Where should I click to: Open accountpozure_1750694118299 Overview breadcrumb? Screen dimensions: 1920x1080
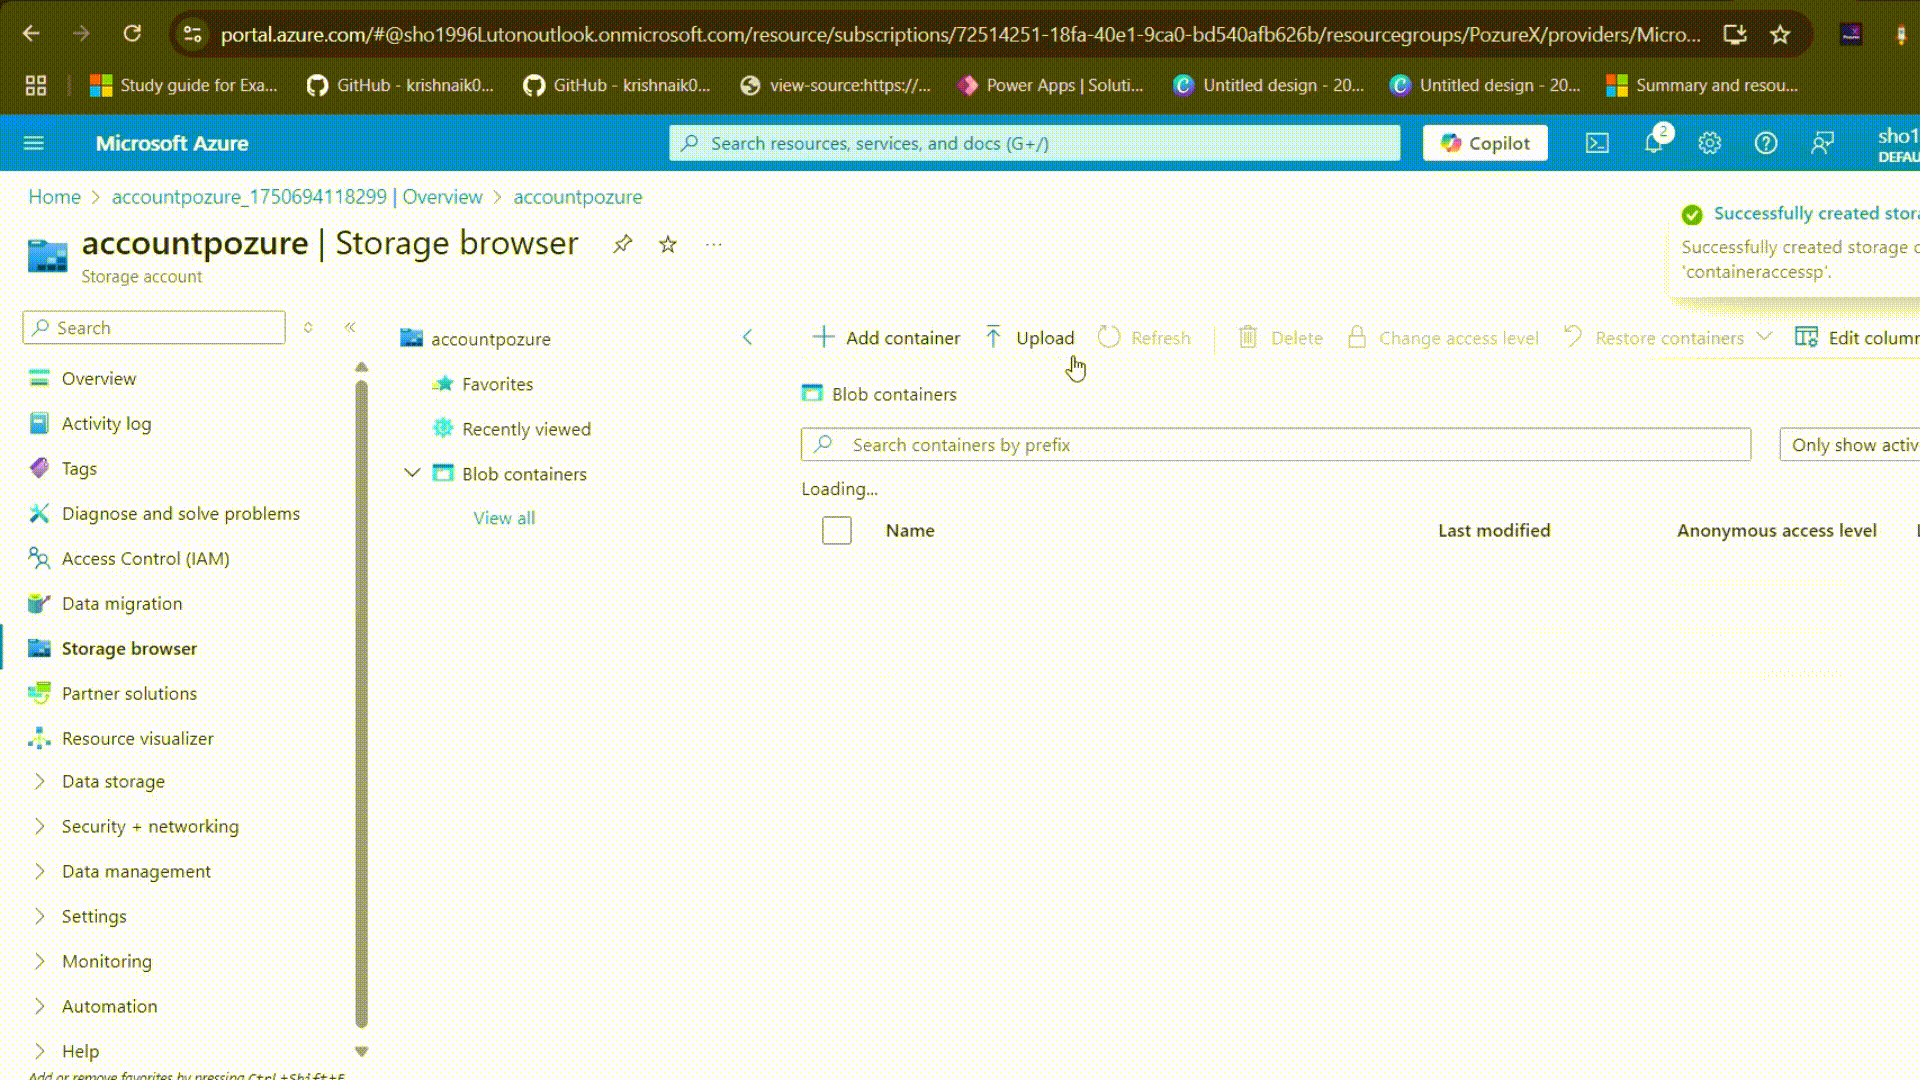click(297, 197)
